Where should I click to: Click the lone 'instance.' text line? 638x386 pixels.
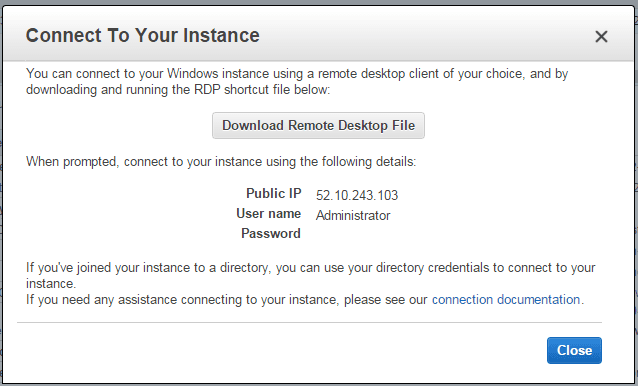(x=51, y=283)
